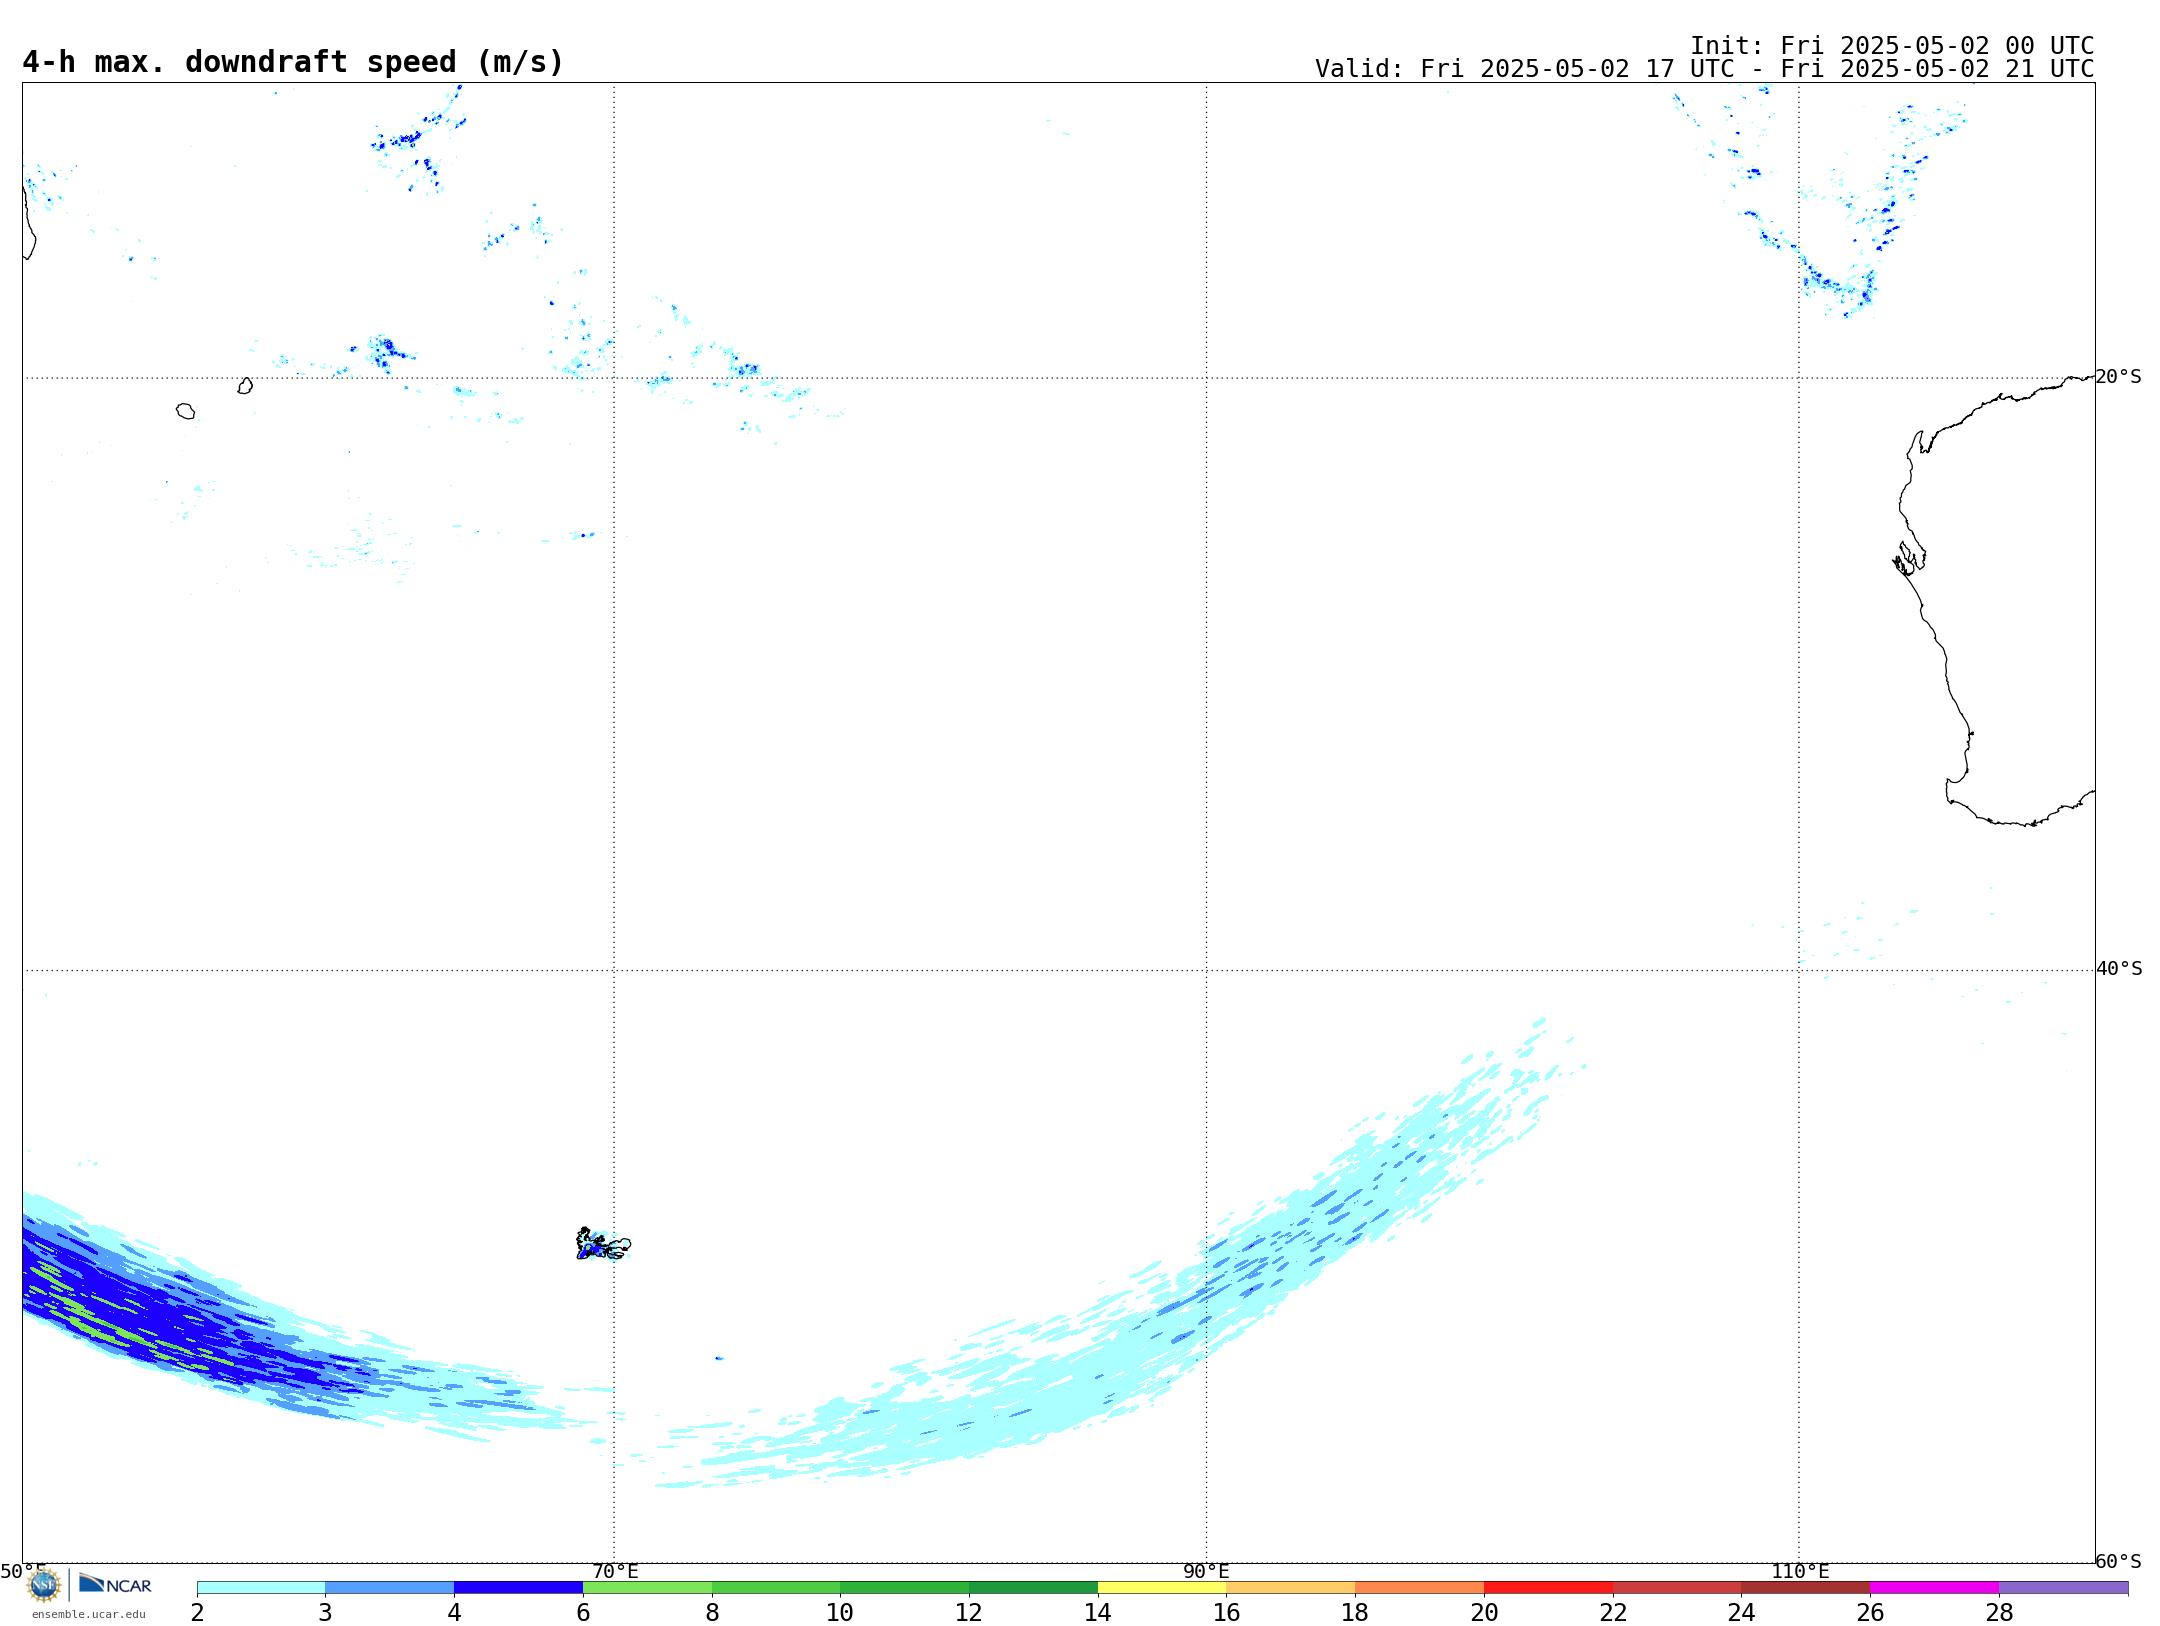The width and height of the screenshot is (2160, 1626).
Task: Click the 60°S latitude label
Action: tap(2118, 1561)
